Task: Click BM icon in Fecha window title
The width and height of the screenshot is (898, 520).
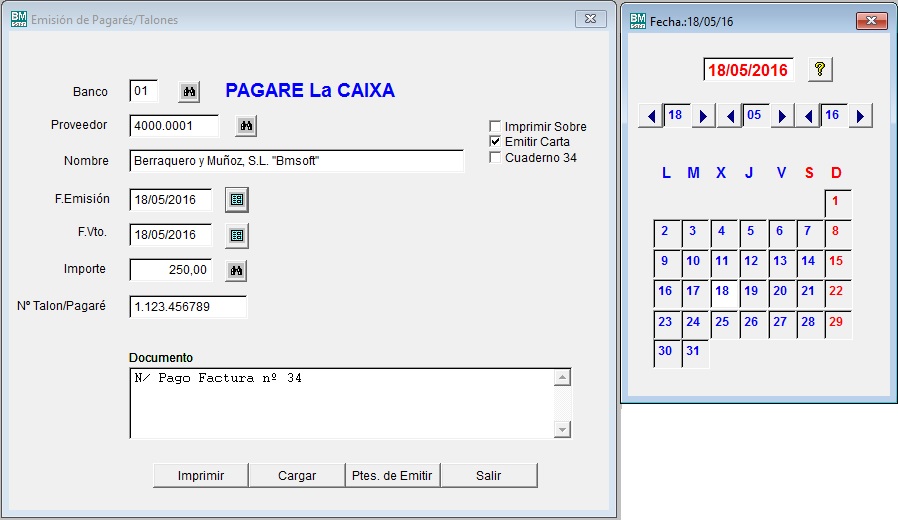Action: pos(638,20)
